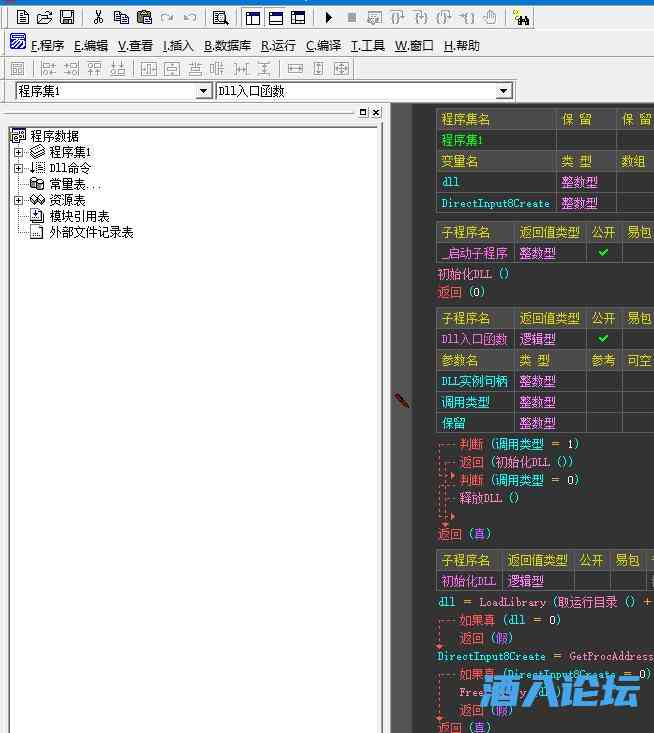
Task: Toggle 参考 cell for 保留 parameter
Action: pos(604,423)
